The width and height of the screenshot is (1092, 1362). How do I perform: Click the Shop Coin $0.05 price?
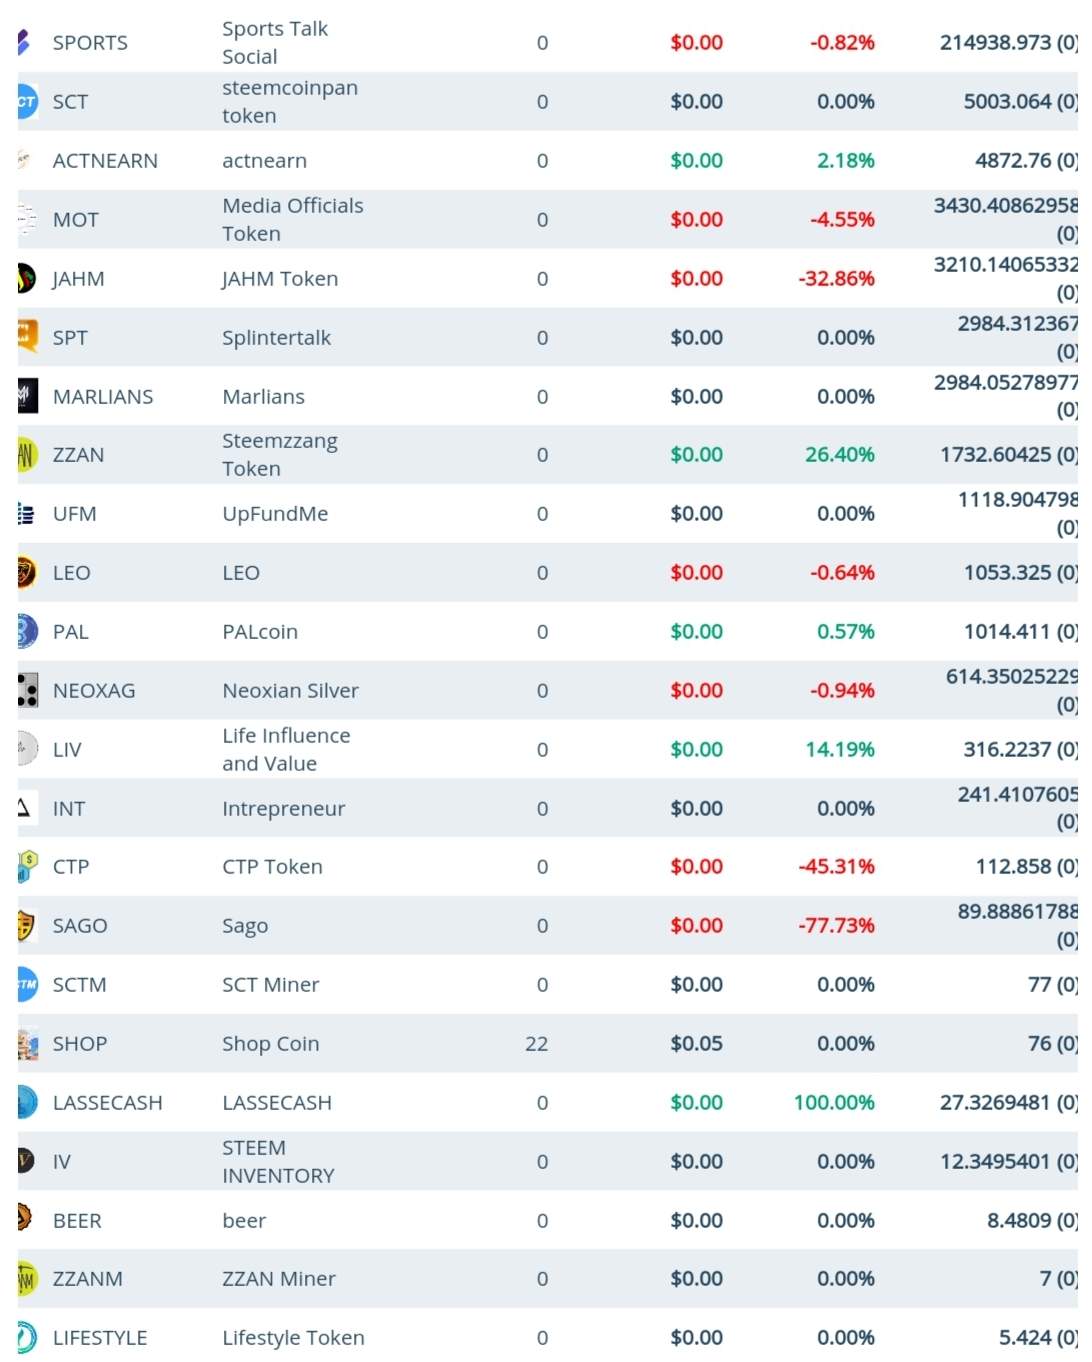tap(696, 1044)
